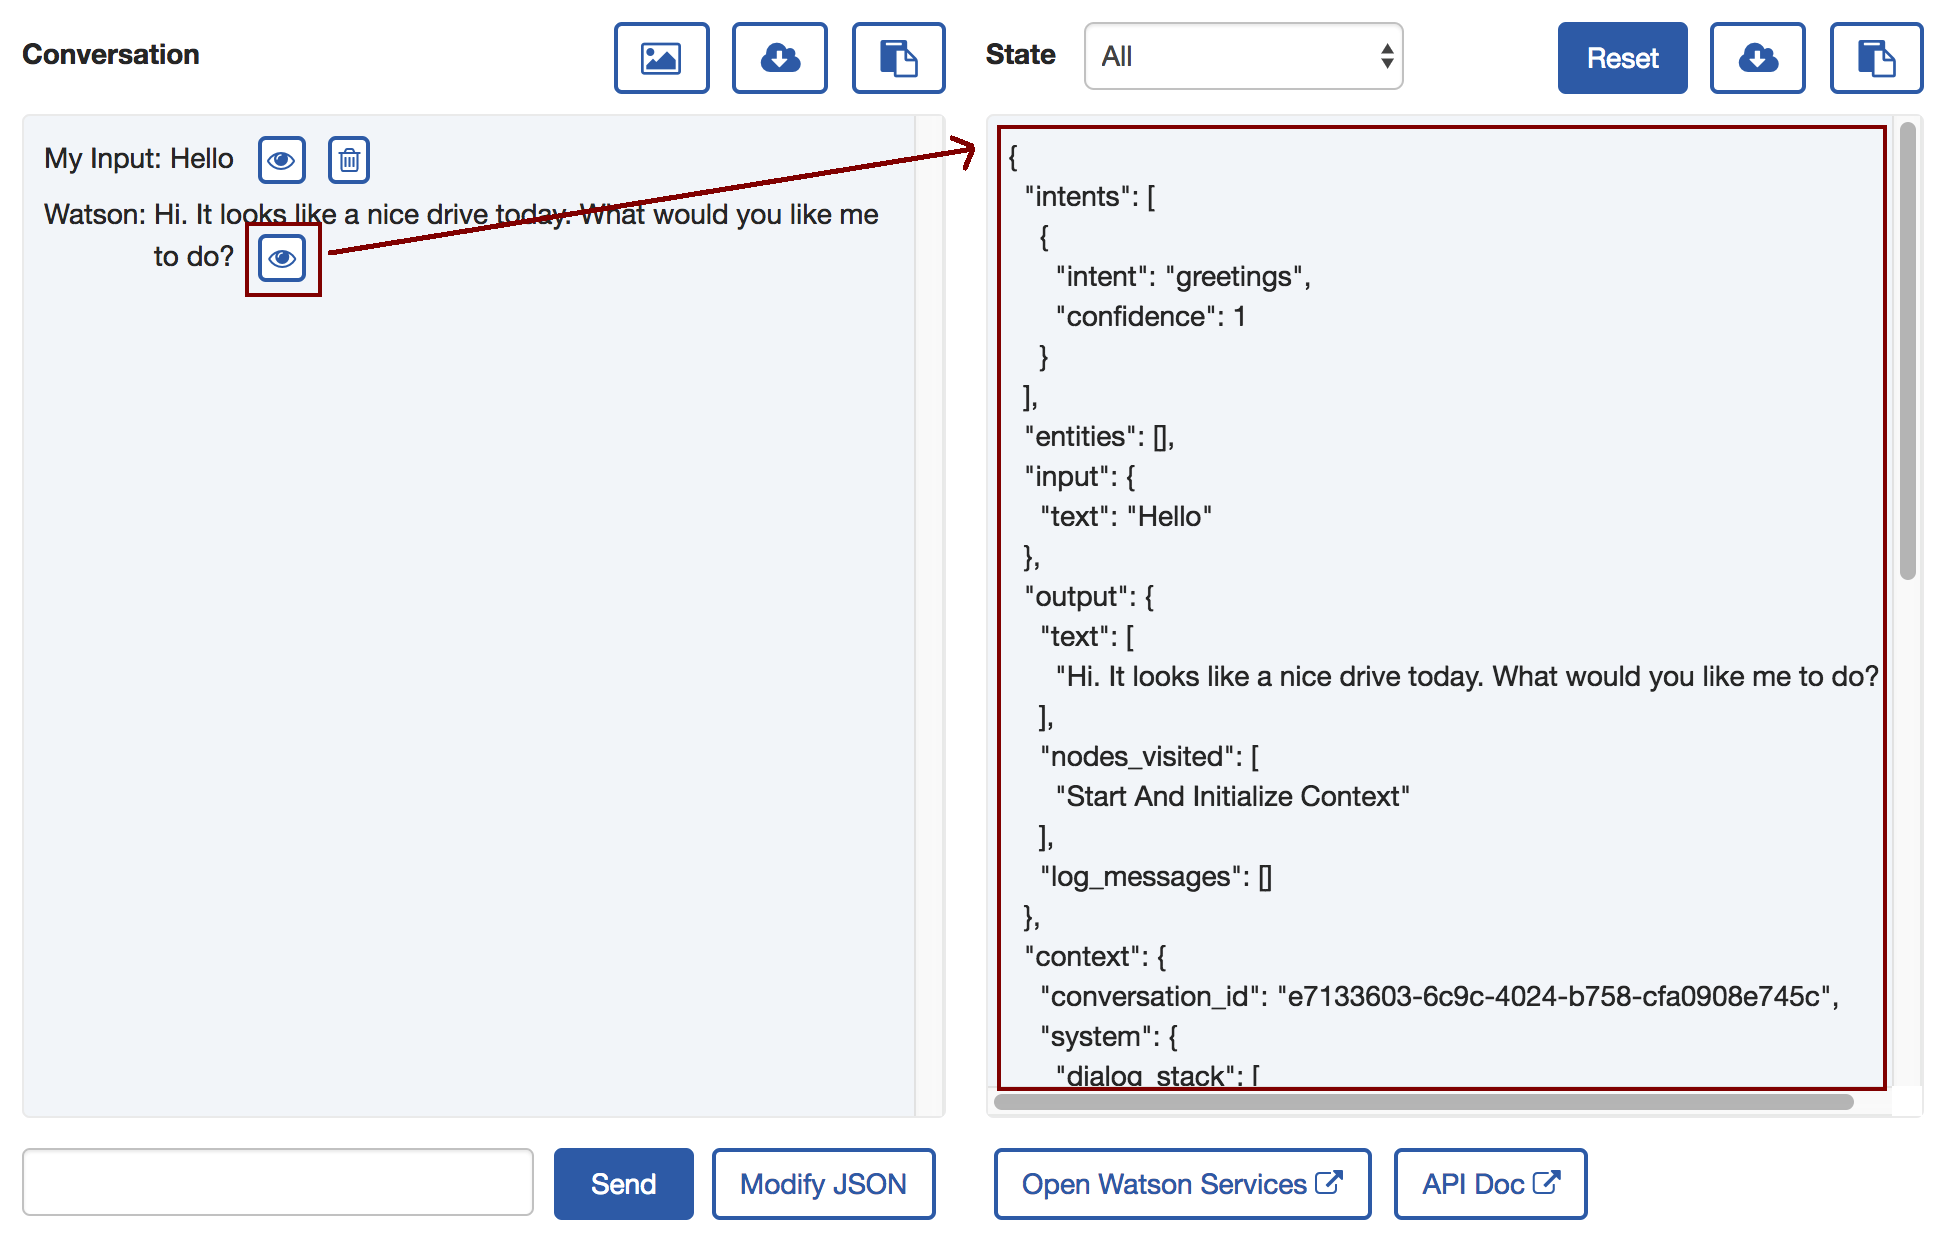The width and height of the screenshot is (1944, 1236).
Task: Open Watson Services link
Action: 1182,1184
